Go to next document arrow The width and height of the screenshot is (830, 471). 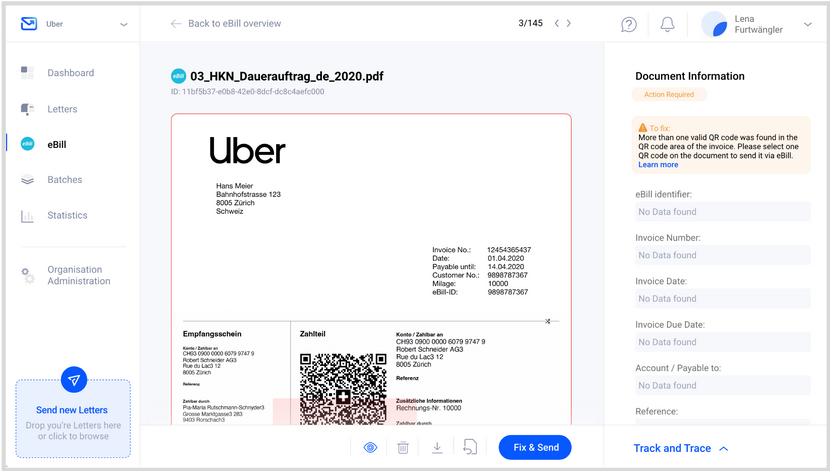coord(569,23)
